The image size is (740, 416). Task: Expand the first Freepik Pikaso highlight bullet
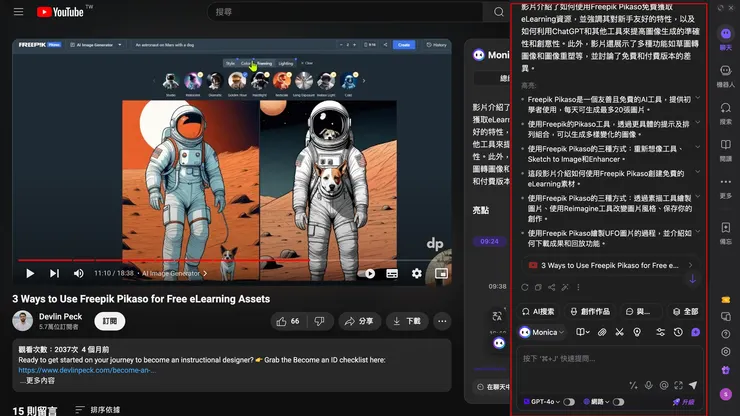698,100
